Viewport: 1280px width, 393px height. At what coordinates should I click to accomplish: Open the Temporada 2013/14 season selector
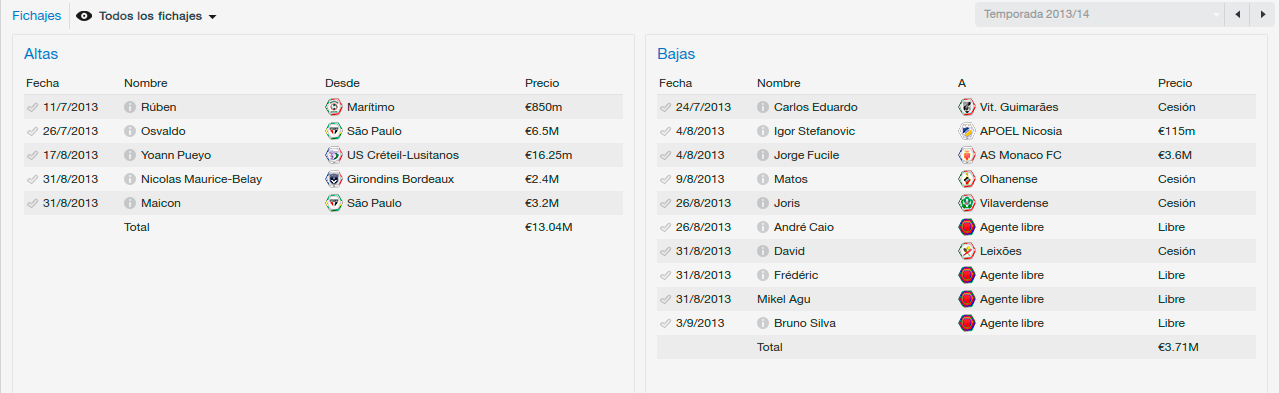(x=1099, y=15)
